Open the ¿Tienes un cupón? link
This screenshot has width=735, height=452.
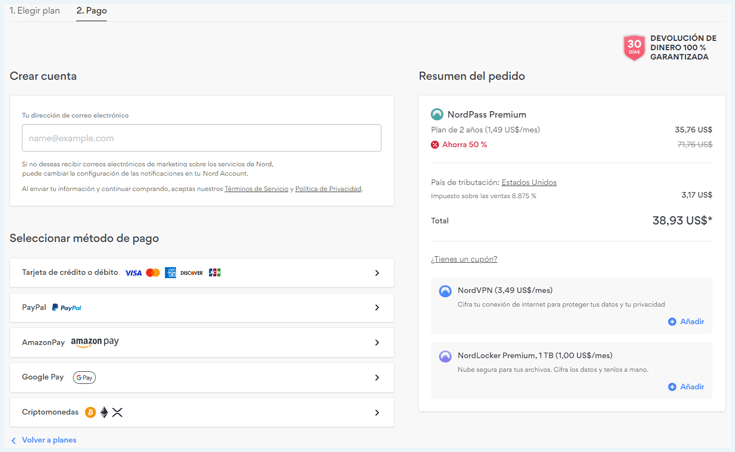point(464,259)
